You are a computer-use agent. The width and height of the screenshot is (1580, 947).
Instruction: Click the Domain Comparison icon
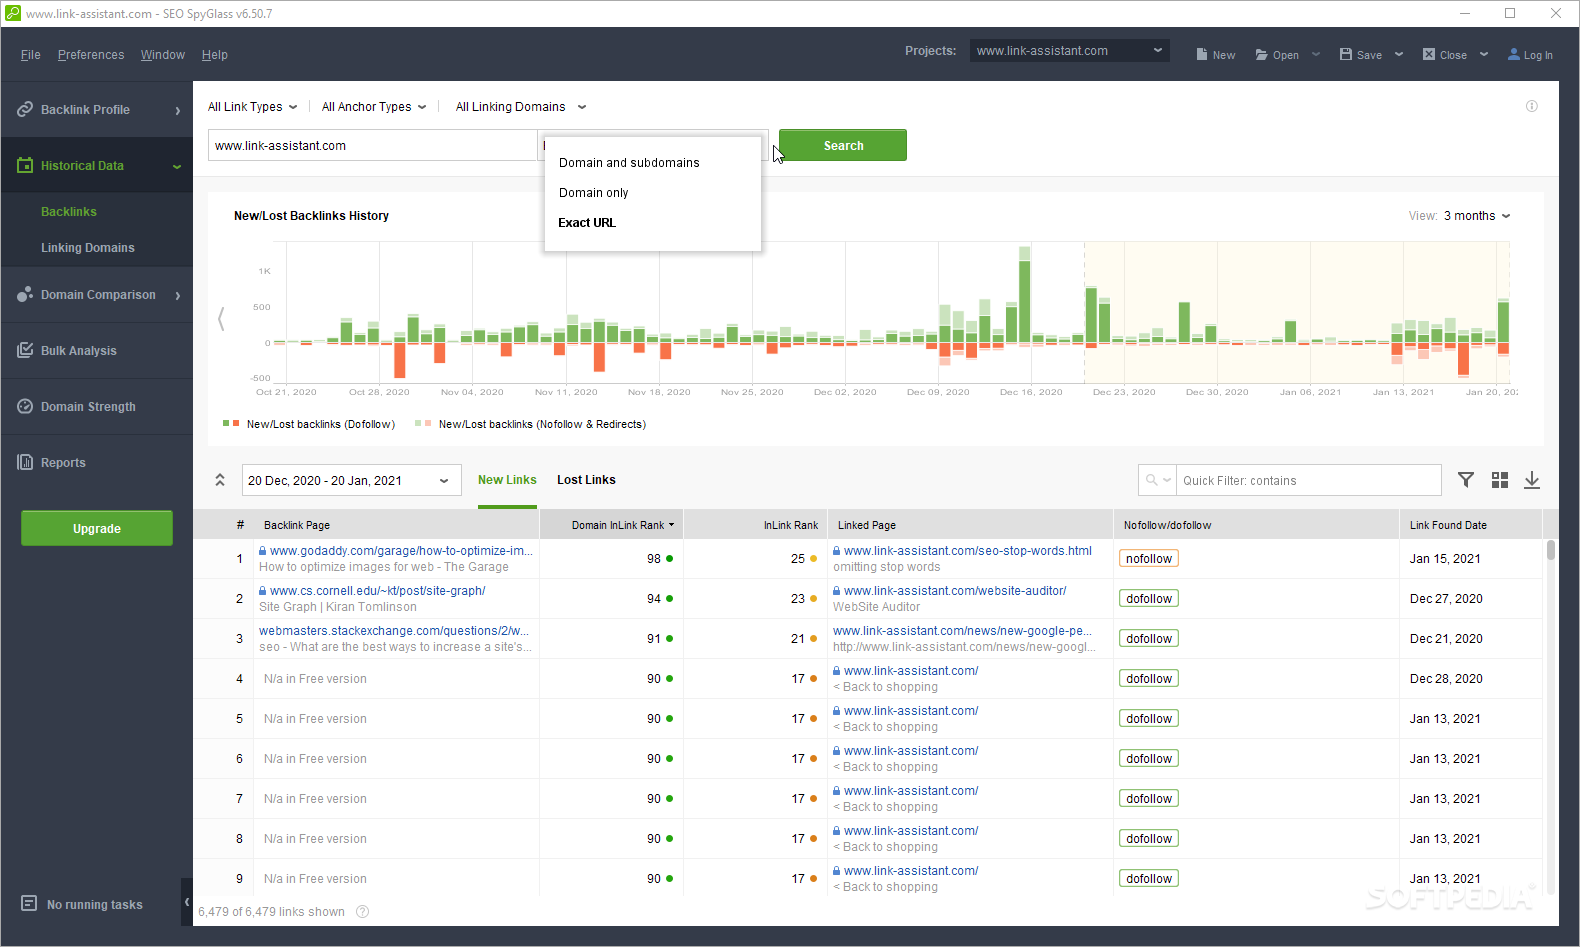coord(25,294)
